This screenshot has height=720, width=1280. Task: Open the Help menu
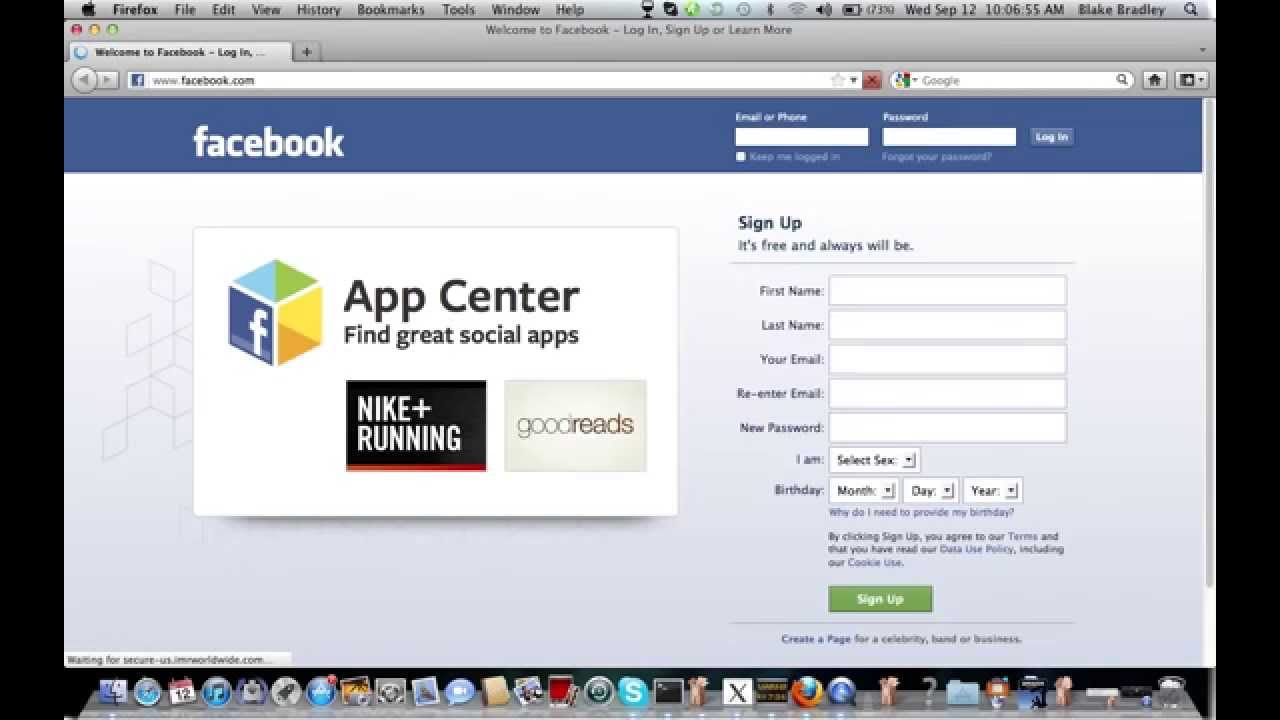[569, 9]
